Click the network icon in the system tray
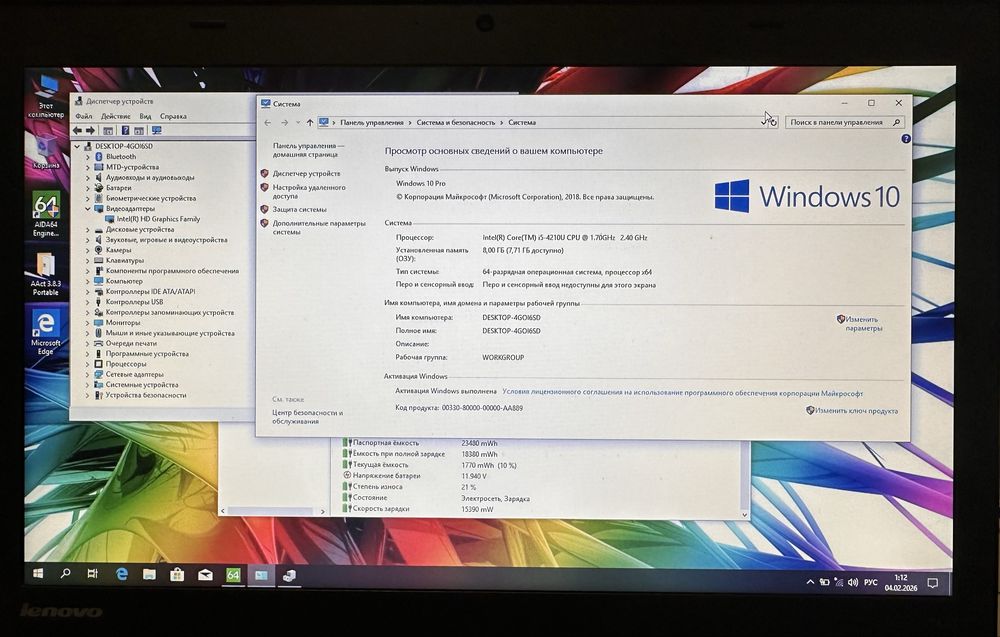Screen dimensions: 1000x637 tap(839, 582)
